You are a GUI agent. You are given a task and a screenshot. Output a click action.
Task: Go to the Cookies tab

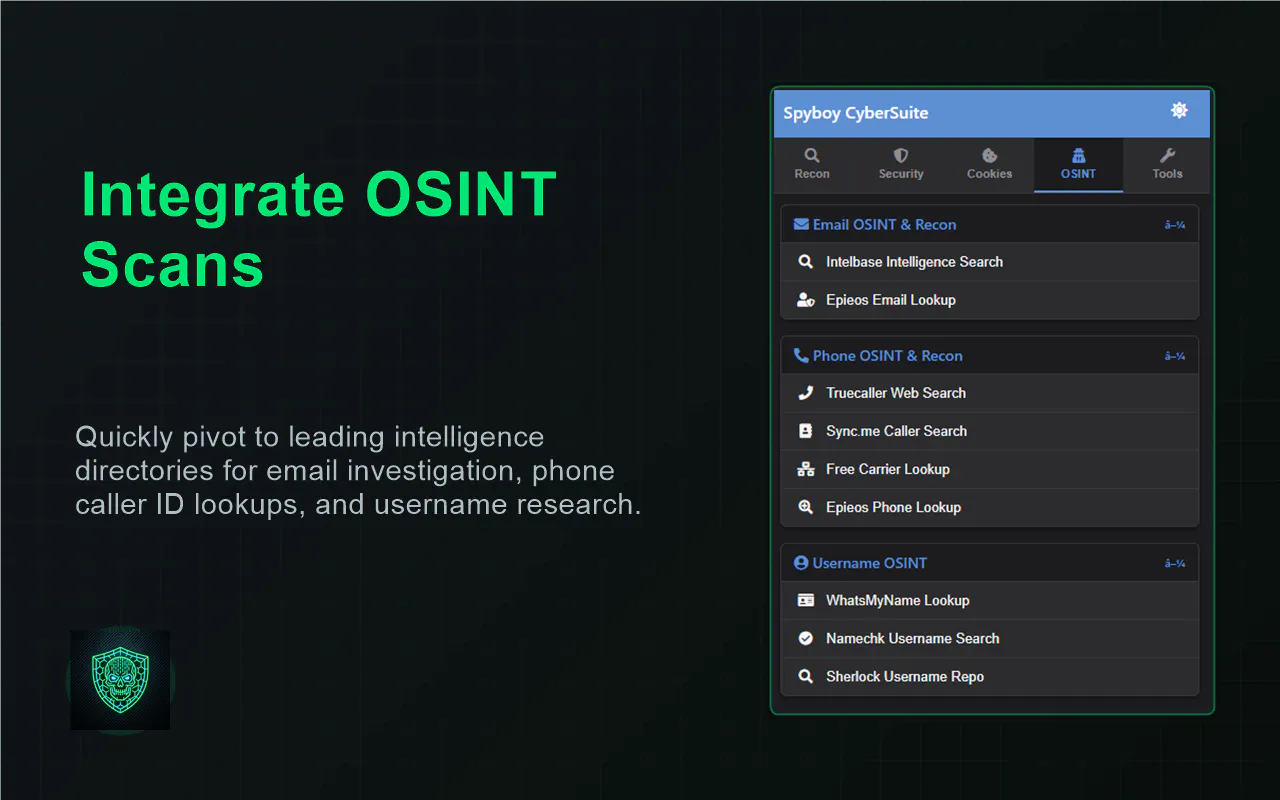coord(990,164)
